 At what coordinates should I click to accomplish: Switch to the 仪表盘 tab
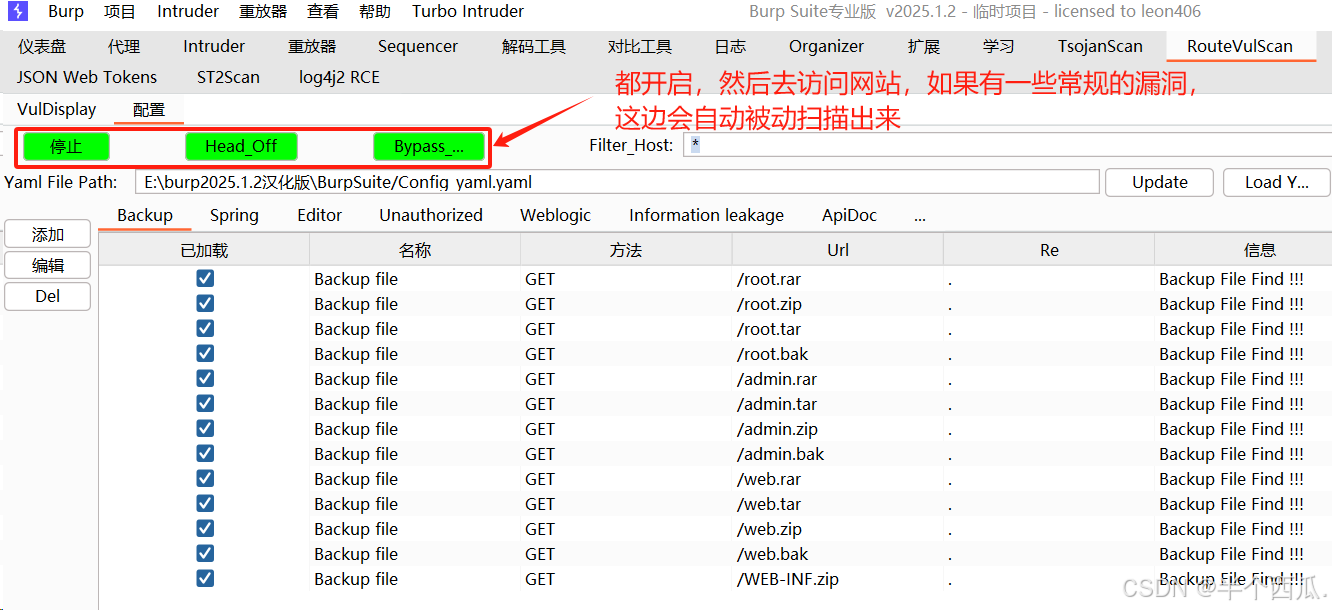point(42,46)
